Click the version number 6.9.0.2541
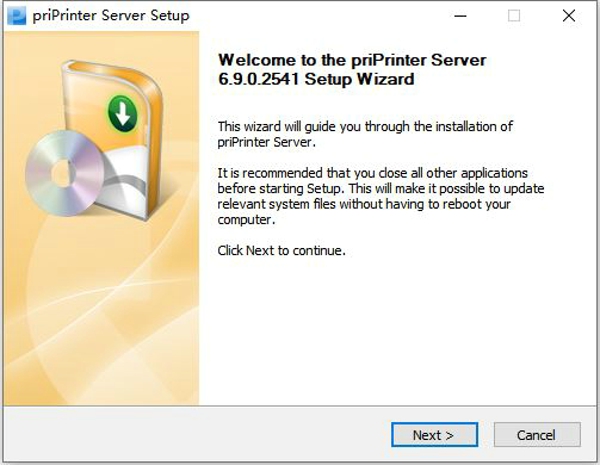This screenshot has height=465, width=600. [x=266, y=78]
